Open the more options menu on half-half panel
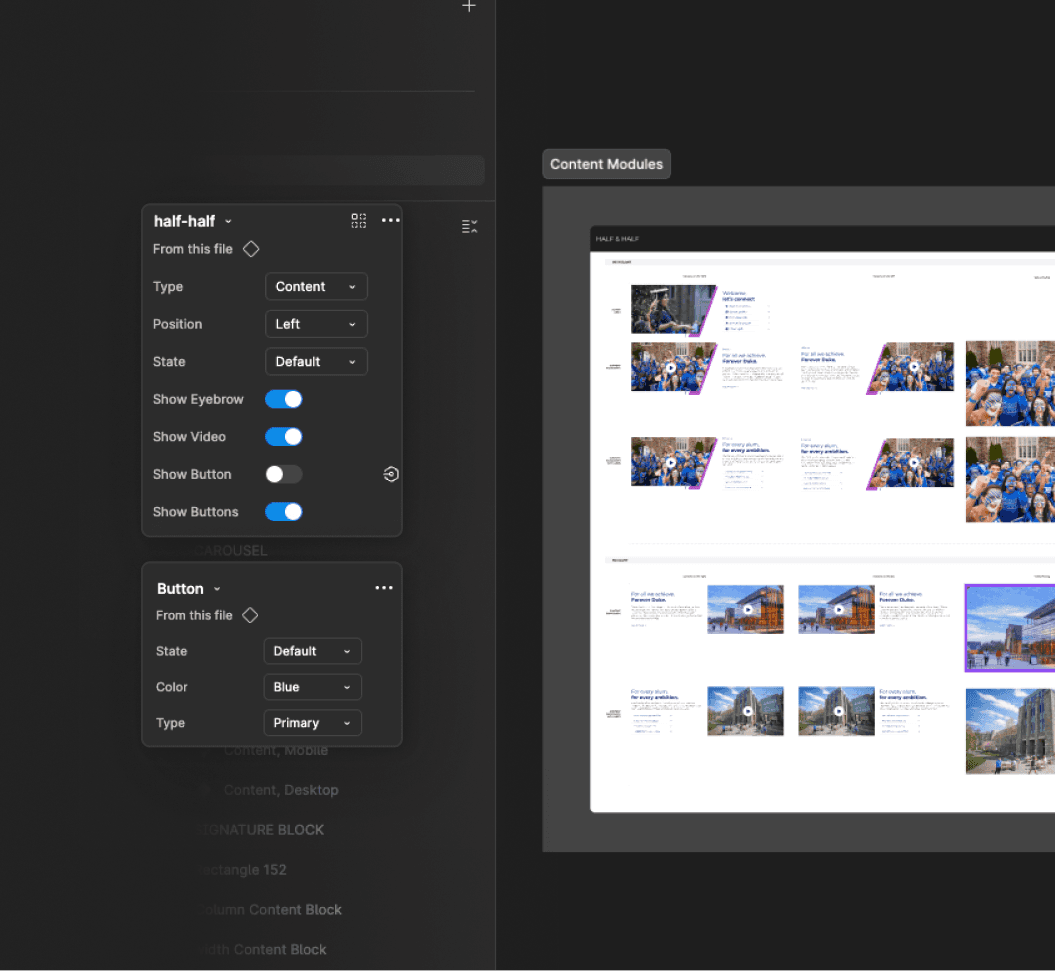The width and height of the screenshot is (1055, 971). (x=390, y=221)
